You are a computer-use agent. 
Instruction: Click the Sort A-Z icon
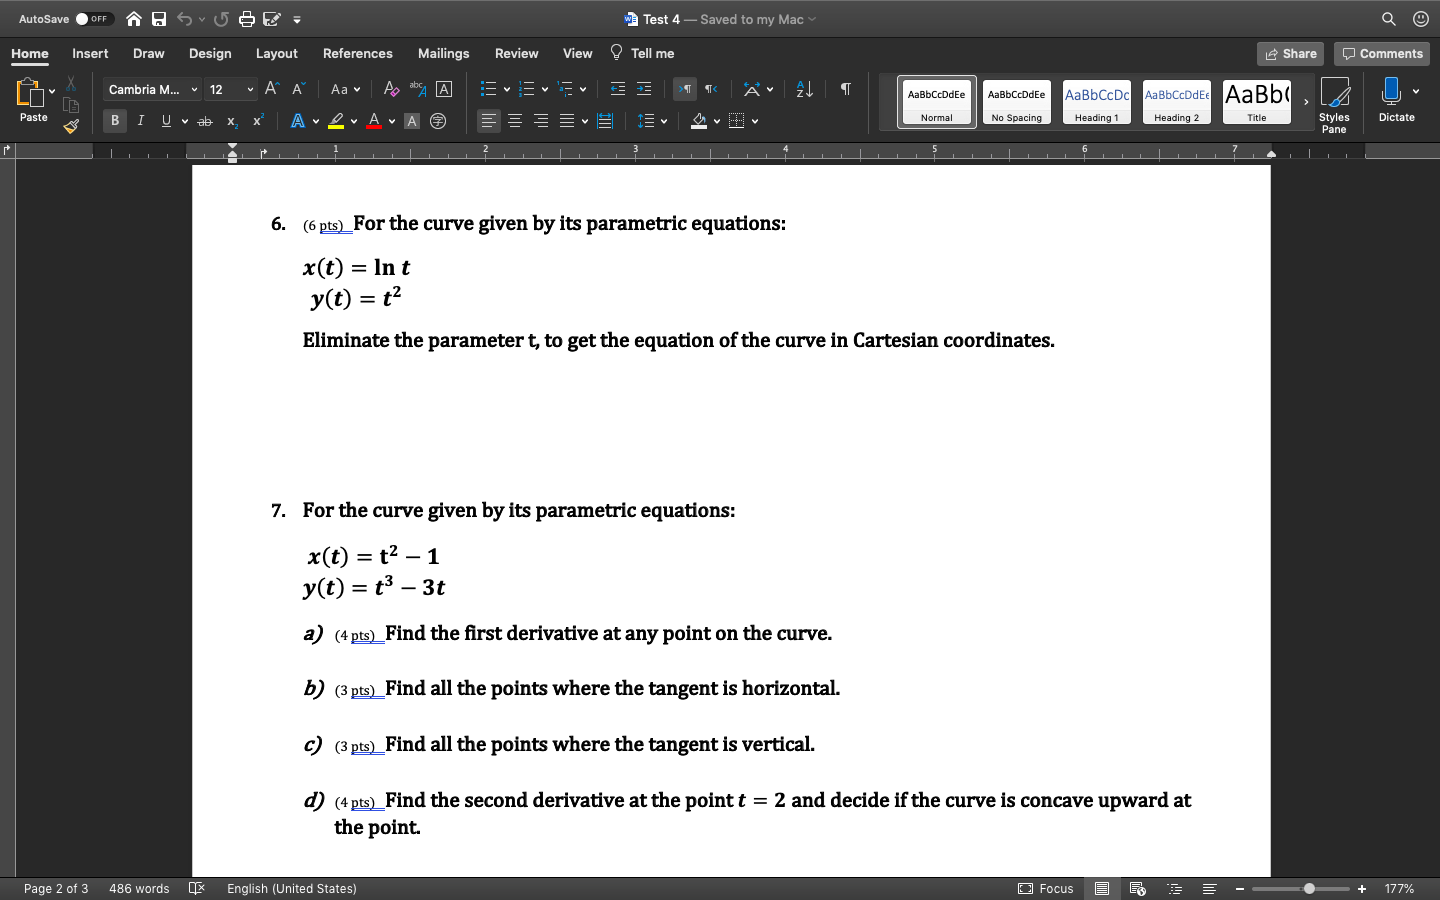(804, 89)
